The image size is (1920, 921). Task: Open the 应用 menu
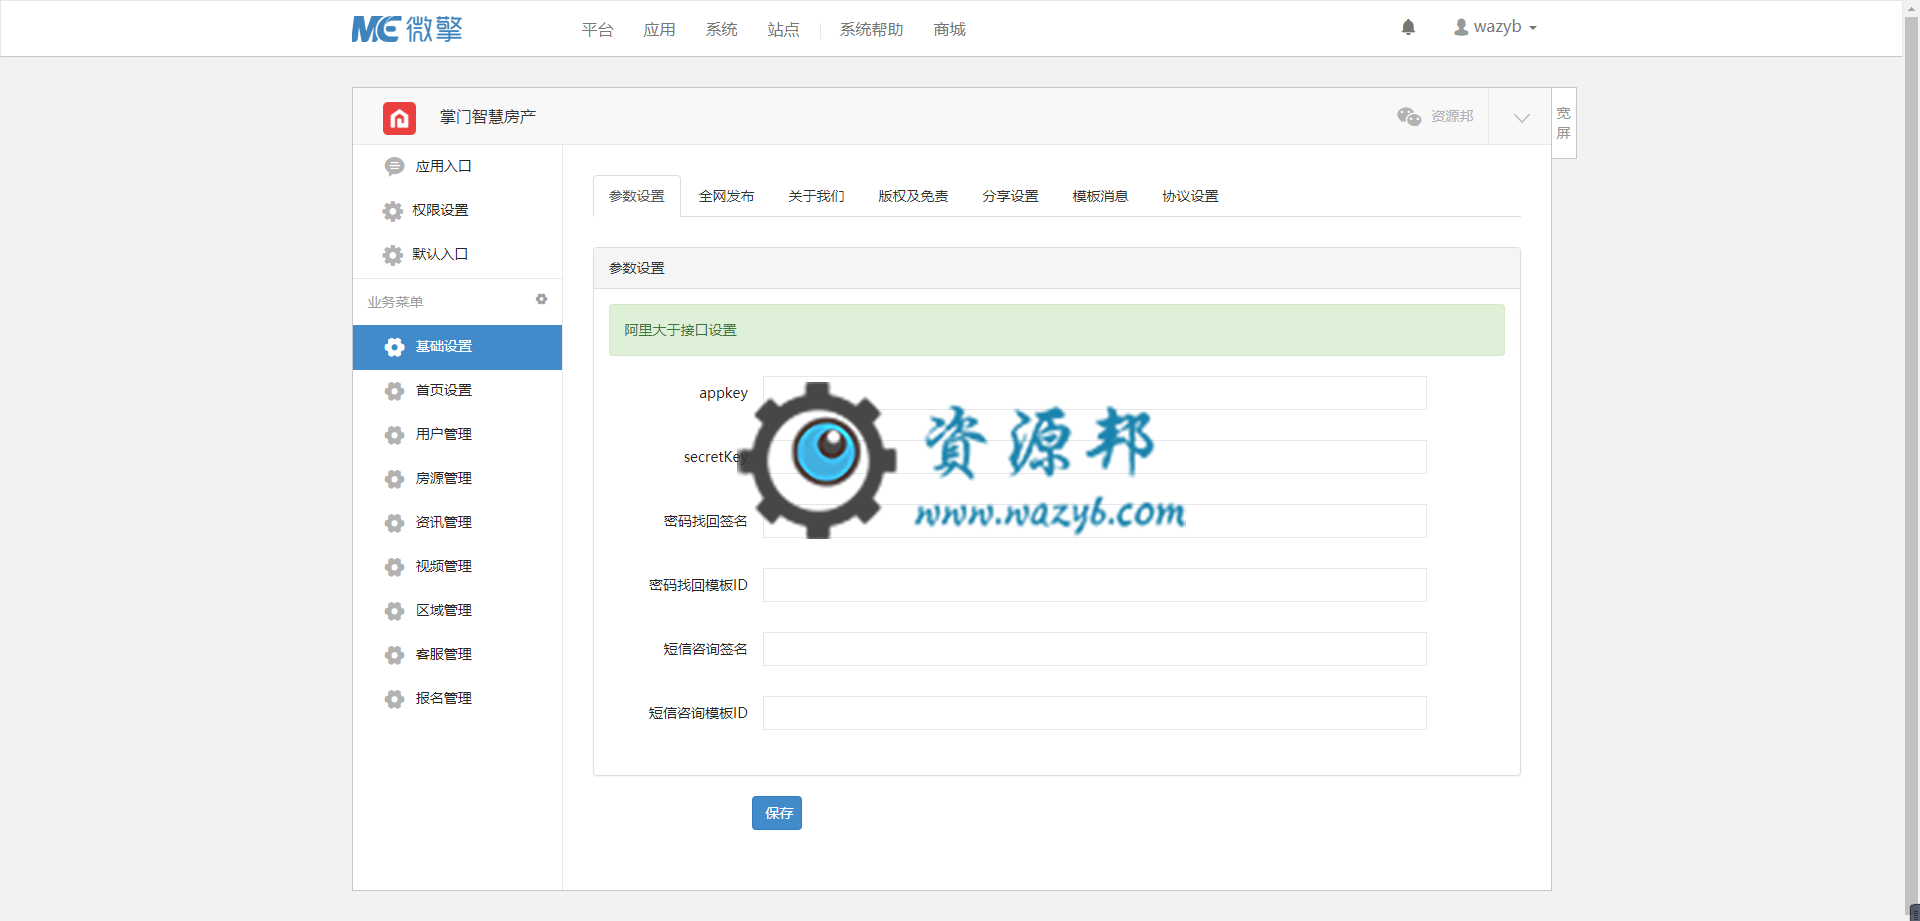[659, 30]
